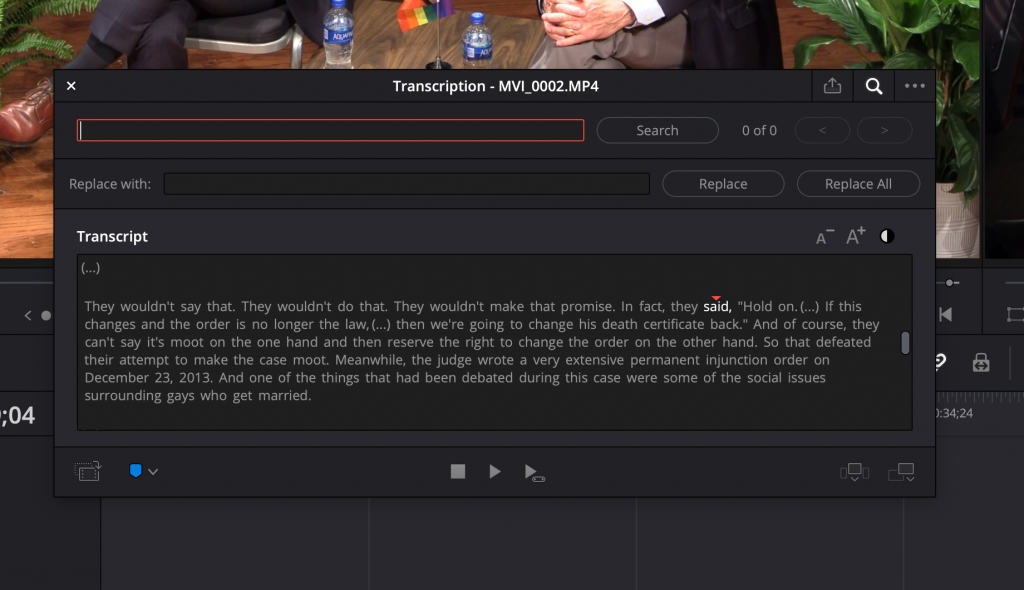Toggle the search magnifier icon

[874, 86]
